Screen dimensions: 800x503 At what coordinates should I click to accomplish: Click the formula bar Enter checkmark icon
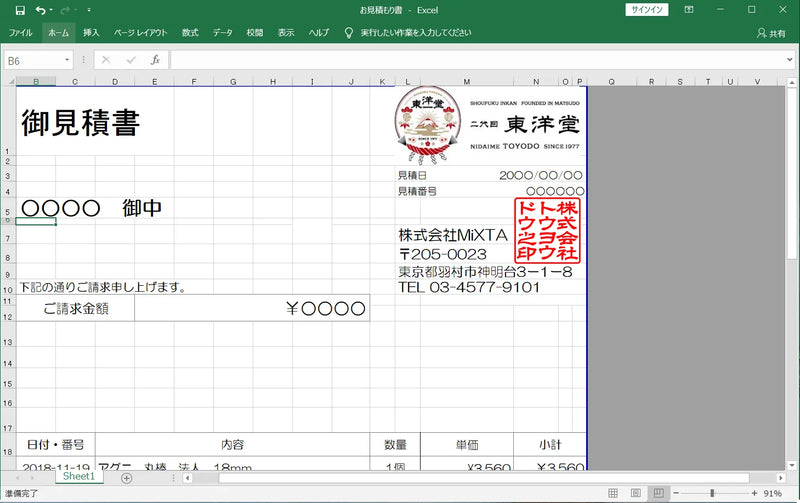click(x=131, y=60)
